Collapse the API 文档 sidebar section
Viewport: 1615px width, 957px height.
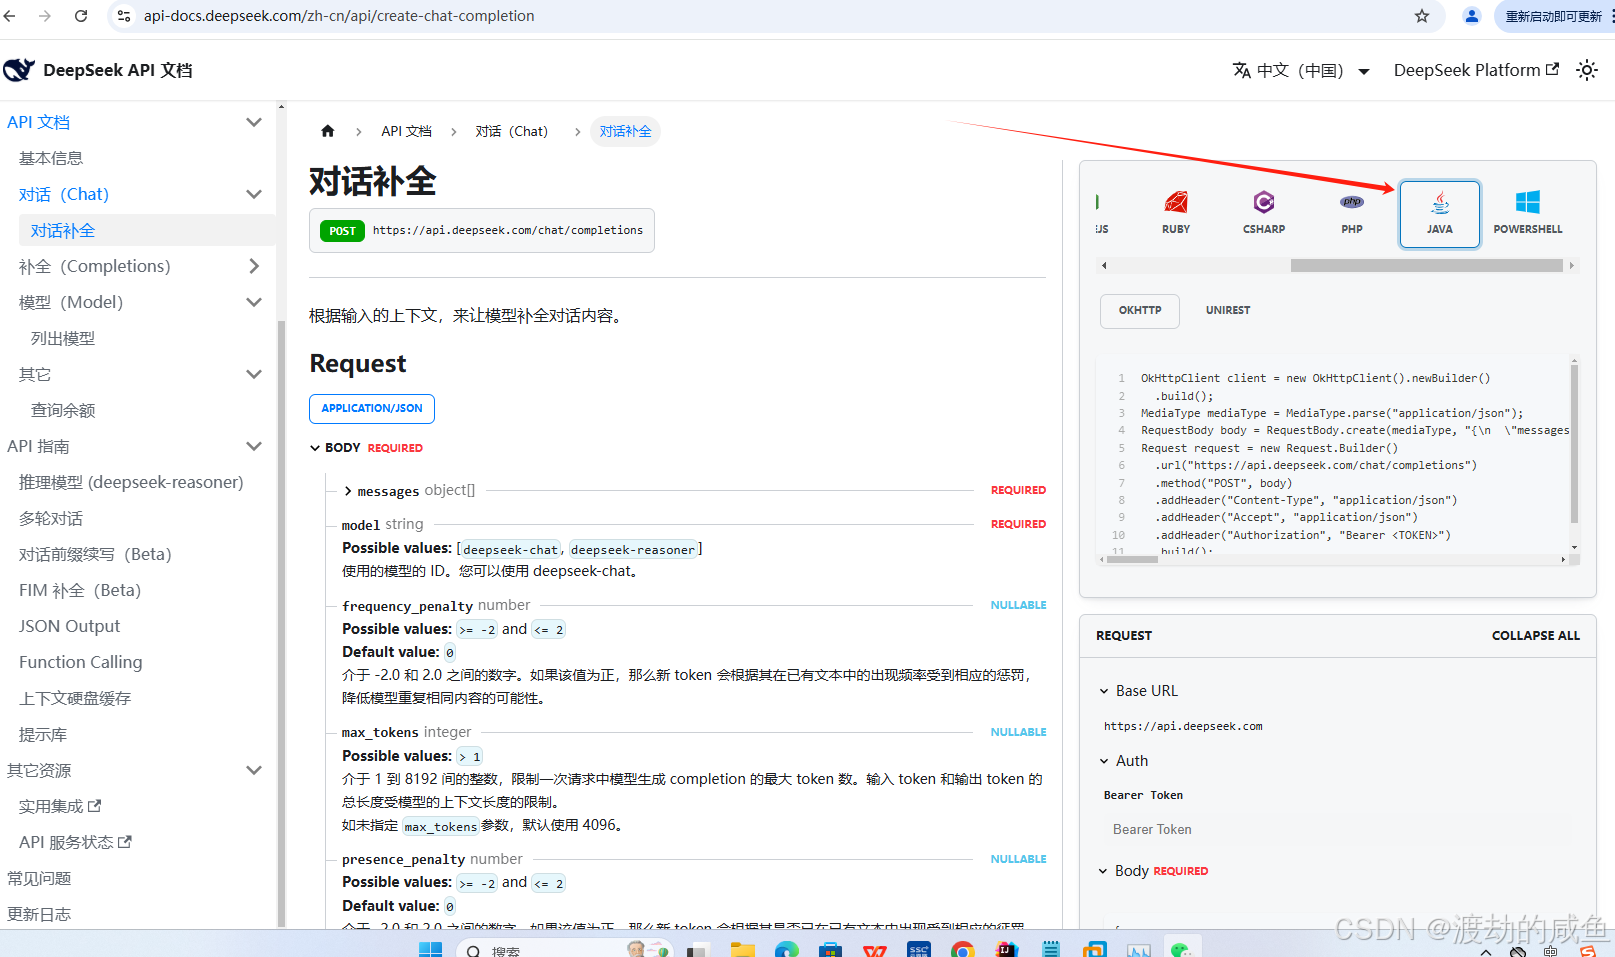click(x=254, y=122)
